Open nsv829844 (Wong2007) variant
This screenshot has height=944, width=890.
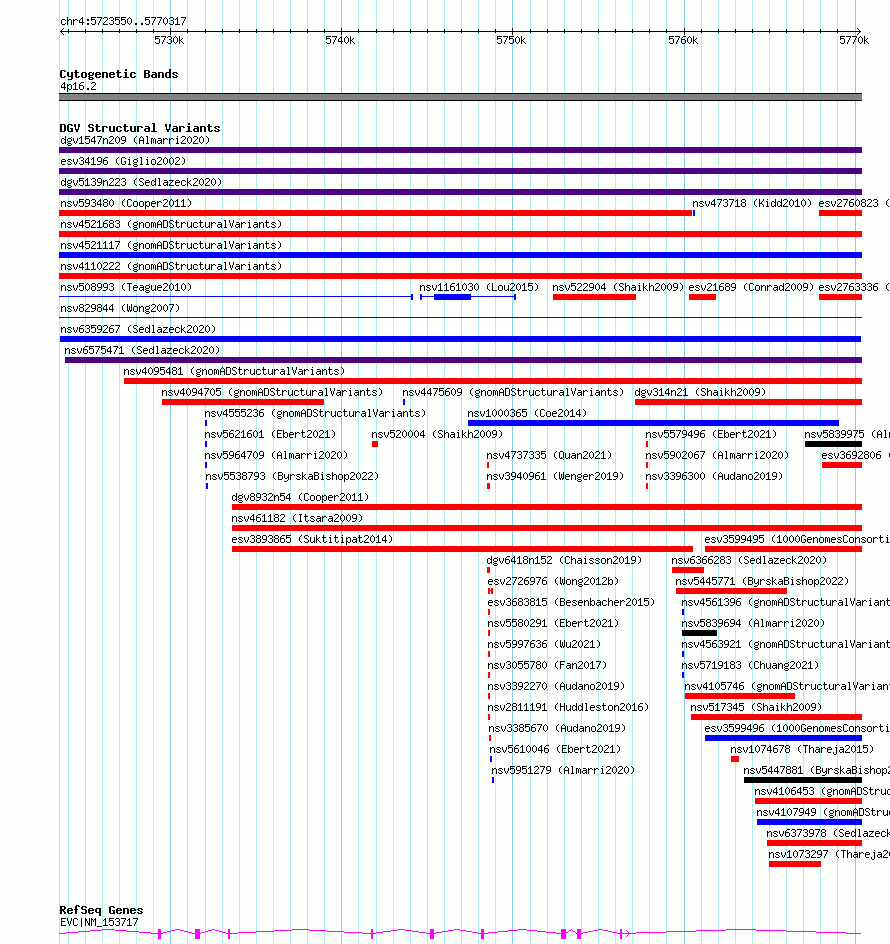click(x=120, y=308)
